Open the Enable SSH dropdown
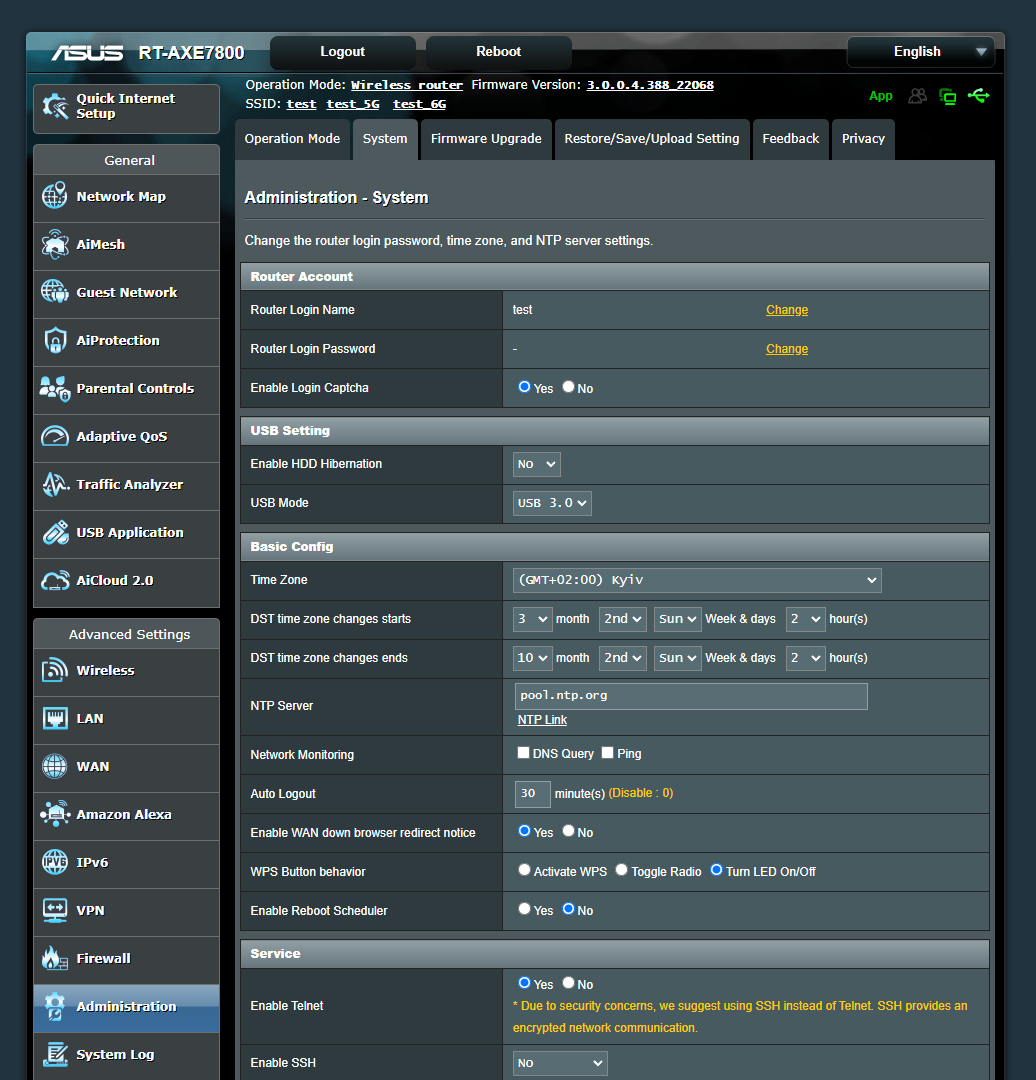 pos(560,1063)
